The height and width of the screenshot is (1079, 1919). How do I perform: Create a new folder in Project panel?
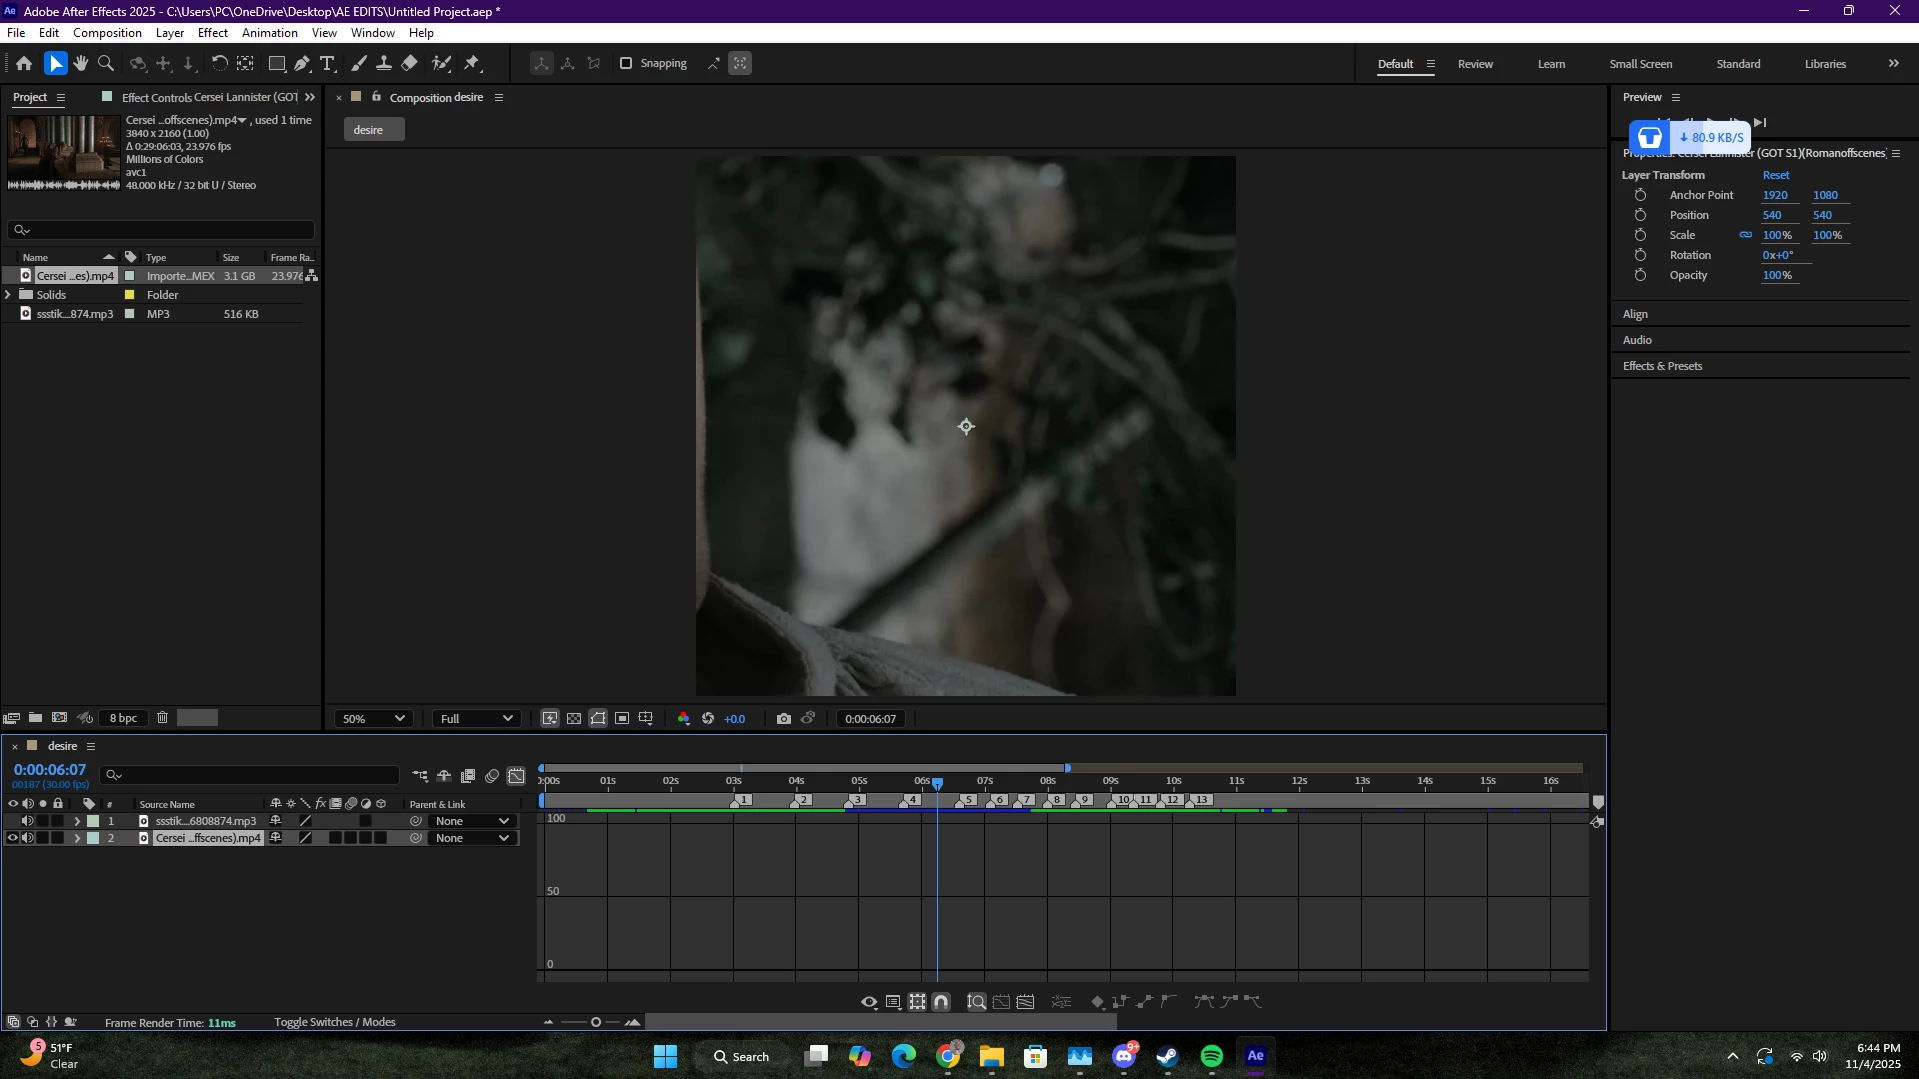35,718
